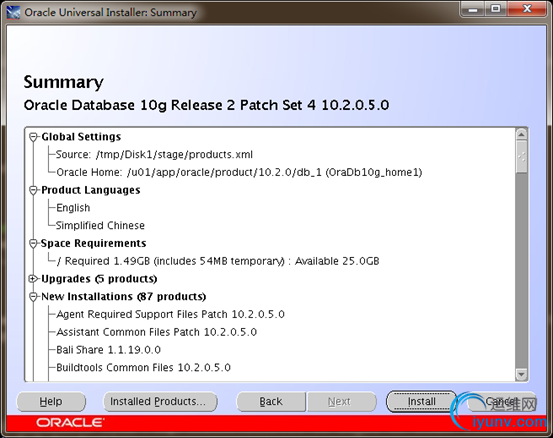Maximize the installer window

tap(496, 9)
